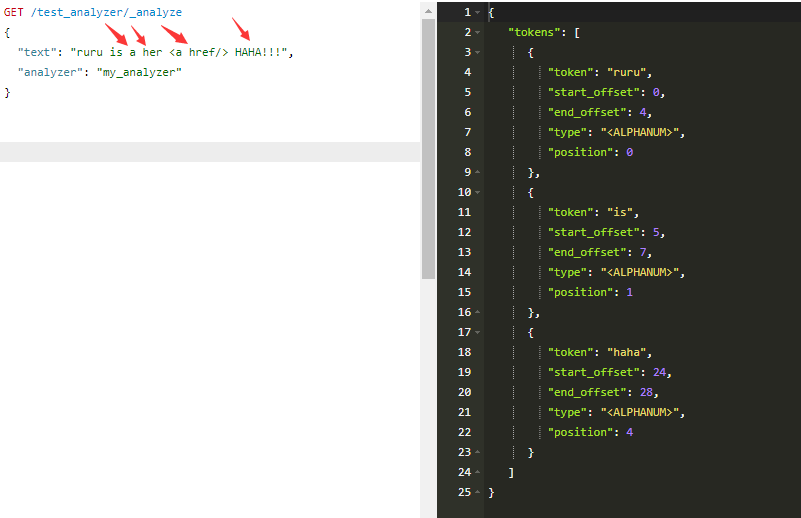The height and width of the screenshot is (518, 801).
Task: Click the request editor vertical scrollbar thumb
Action: 428,149
